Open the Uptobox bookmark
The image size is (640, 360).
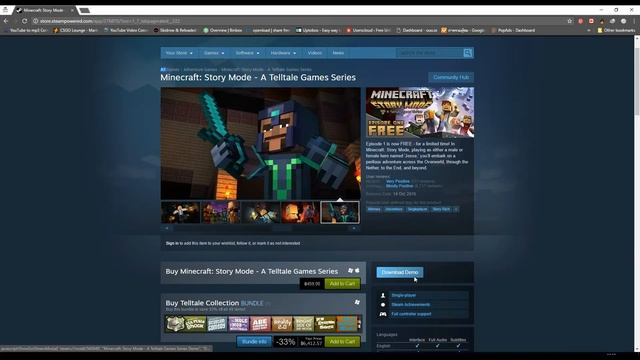(318, 30)
